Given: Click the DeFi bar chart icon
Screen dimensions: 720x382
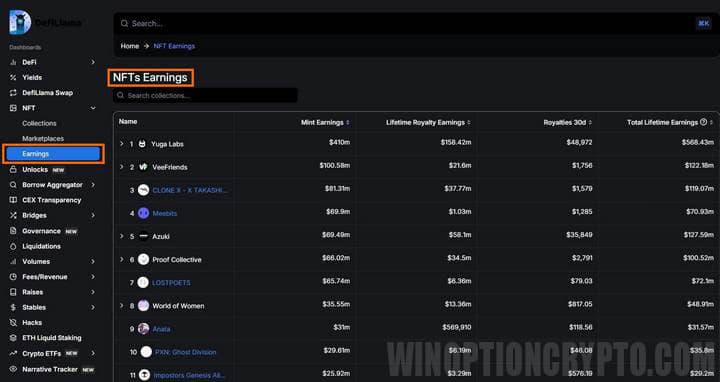Looking at the screenshot, I should pyautogui.click(x=13, y=62).
